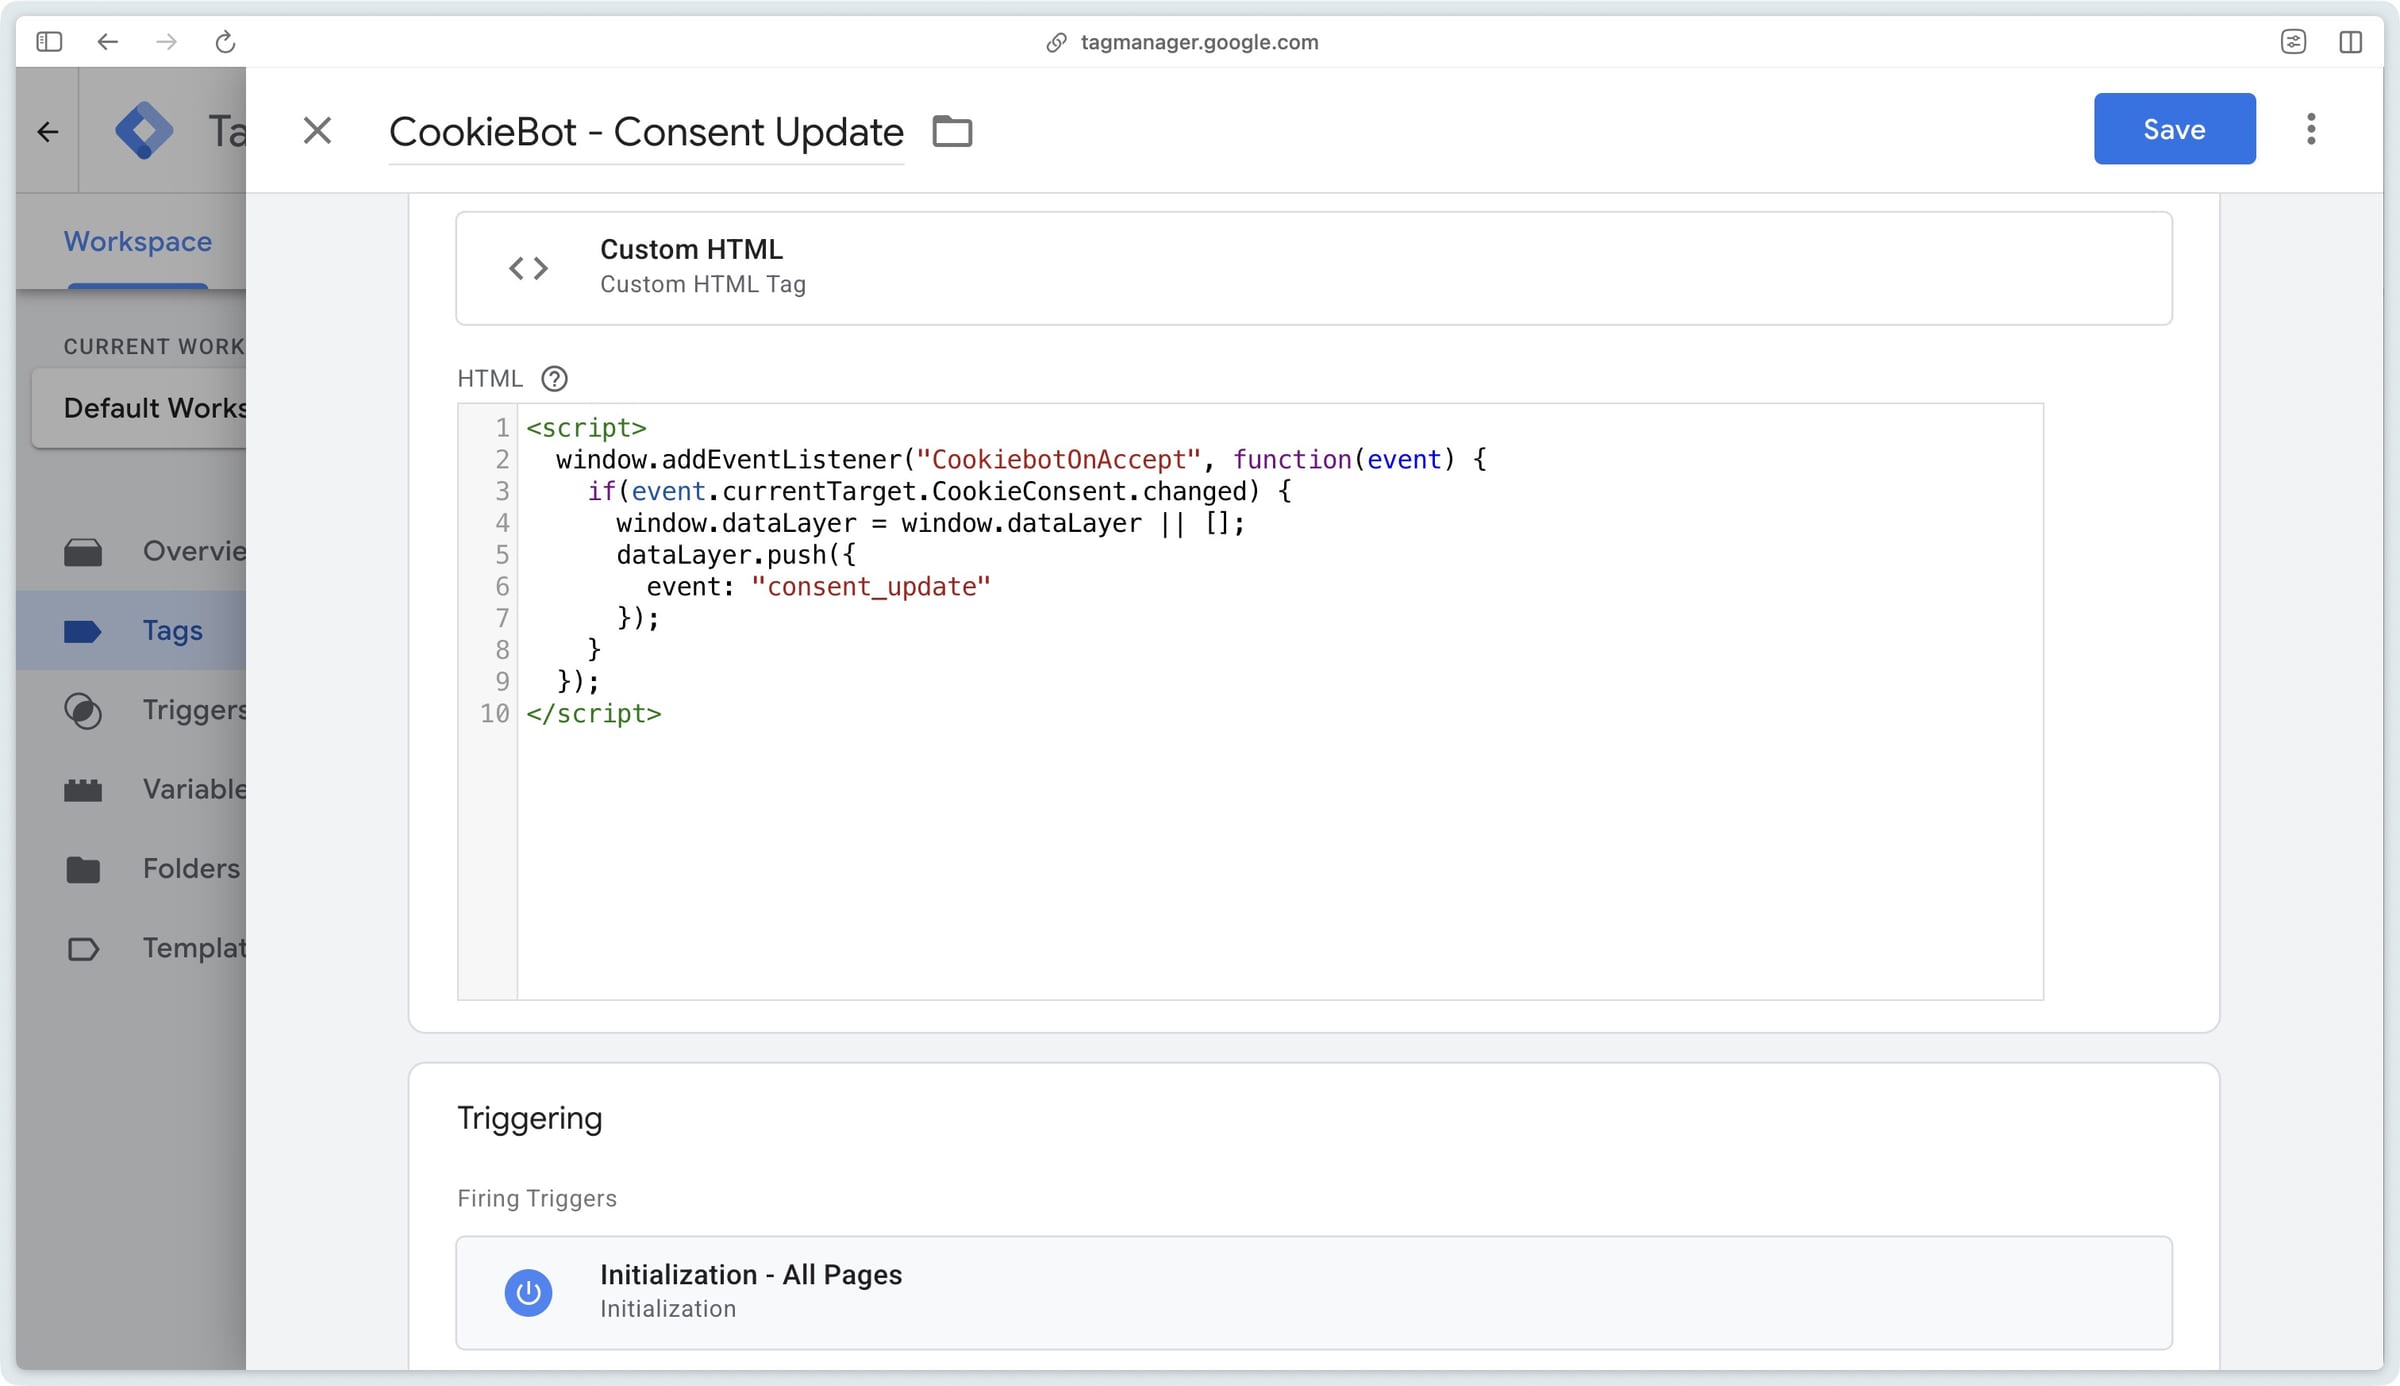Click the Save button
The height and width of the screenshot is (1386, 2400).
pyautogui.click(x=2174, y=129)
